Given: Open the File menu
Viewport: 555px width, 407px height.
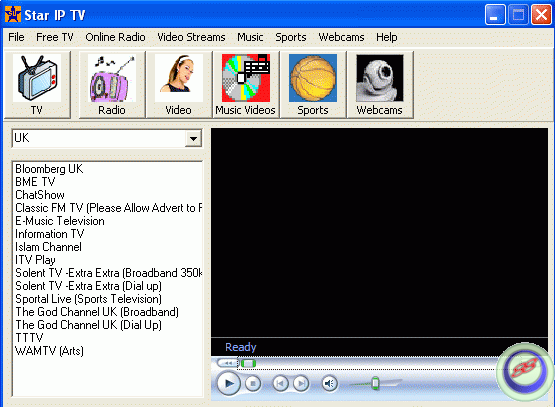Looking at the screenshot, I should pyautogui.click(x=16, y=37).
